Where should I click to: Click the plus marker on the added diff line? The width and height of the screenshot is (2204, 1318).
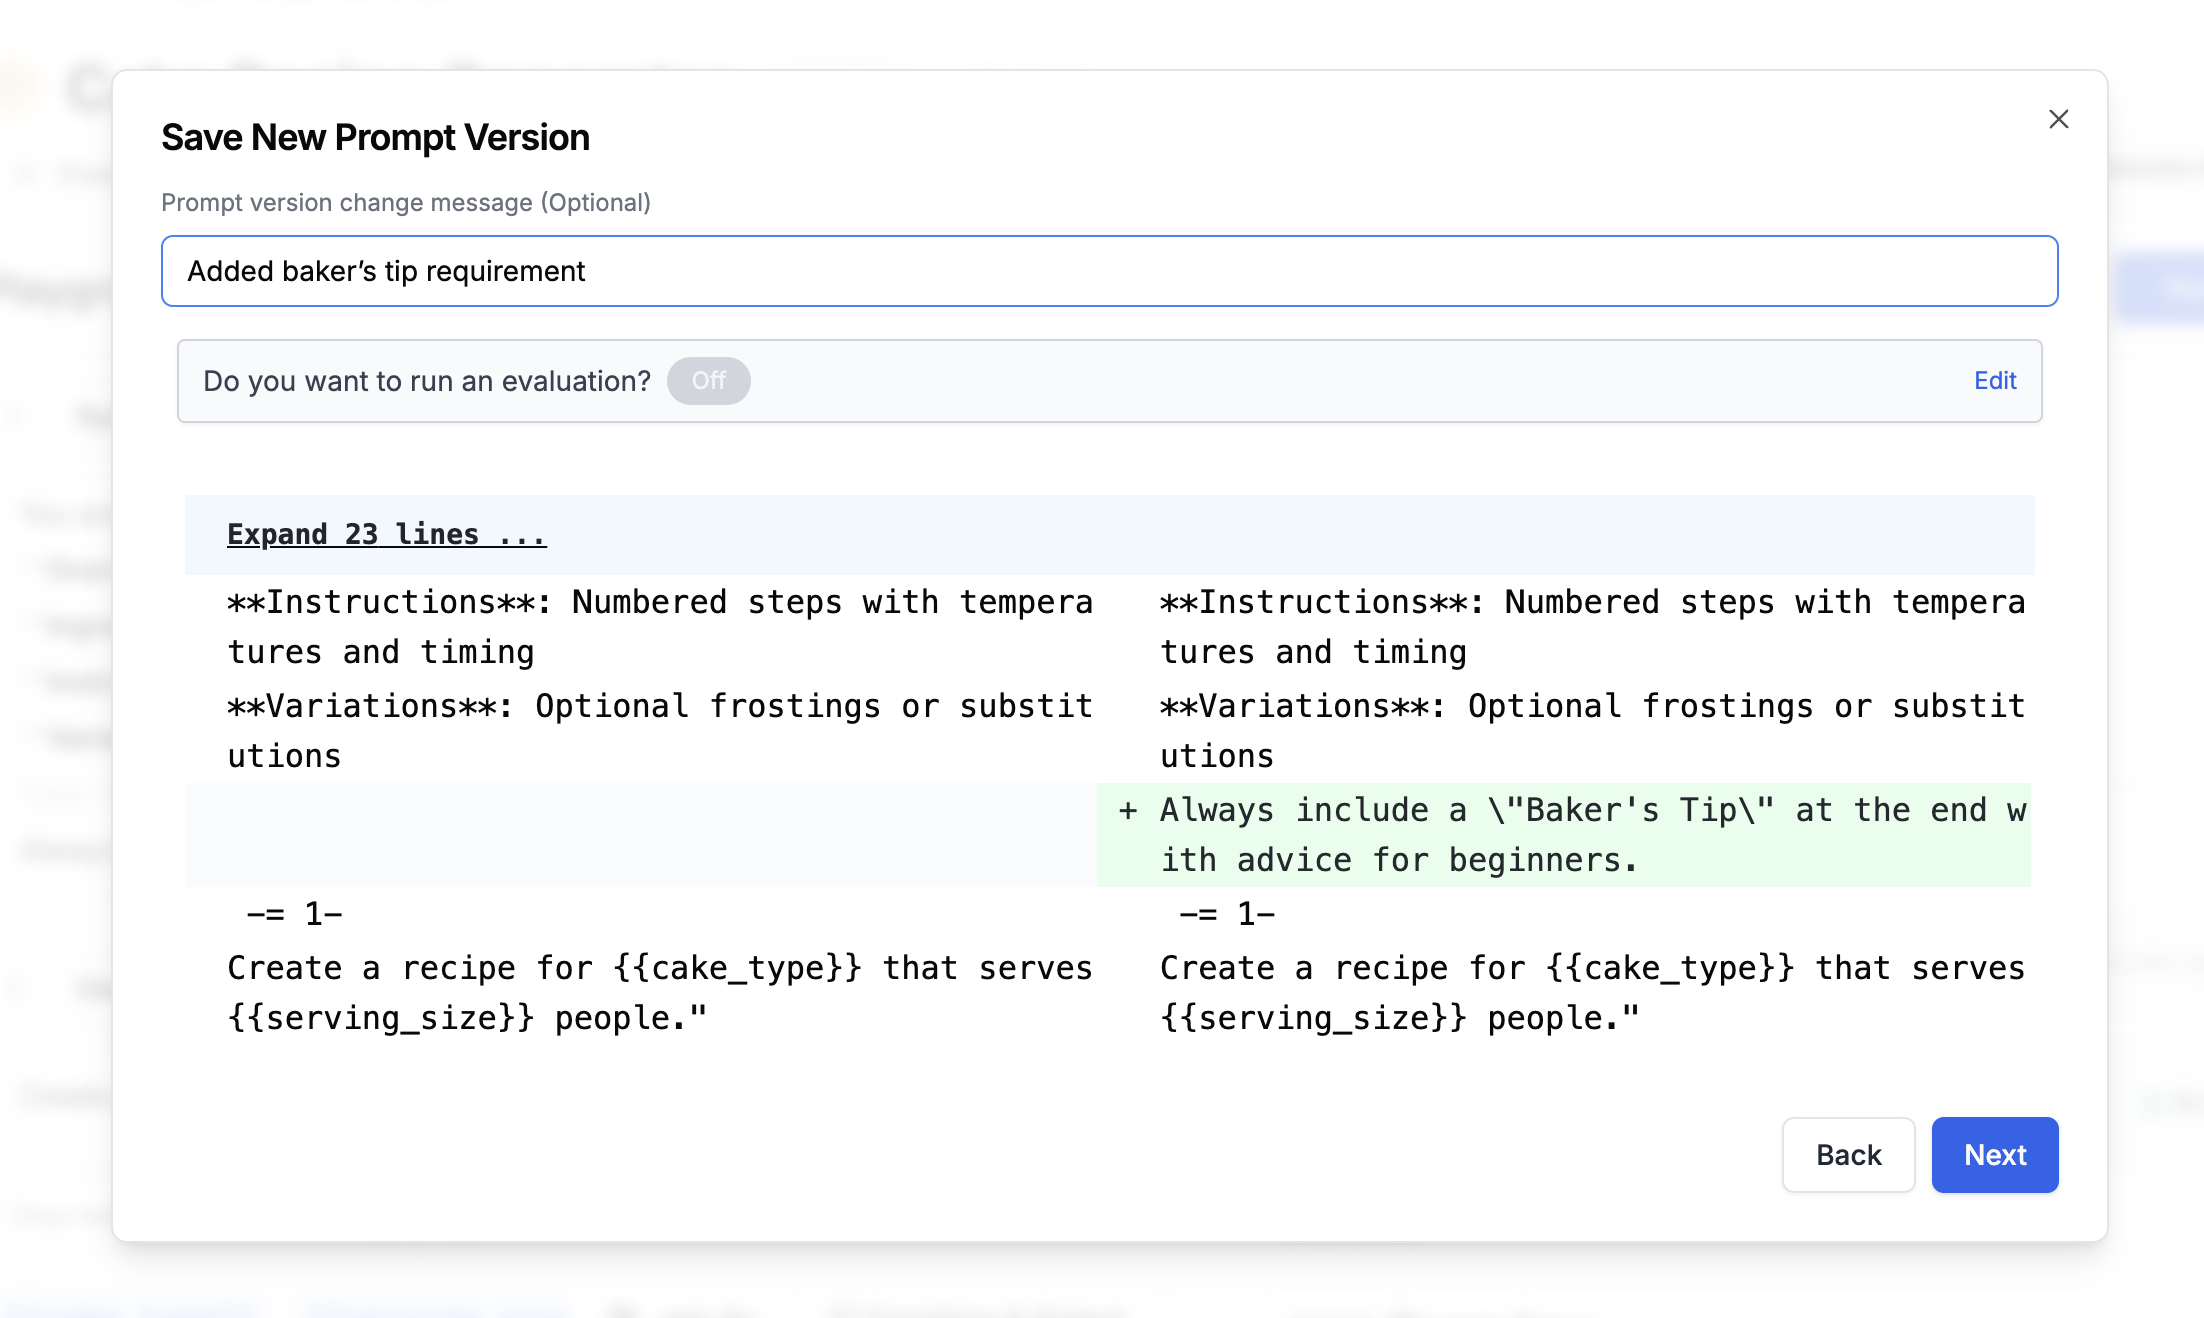click(x=1128, y=810)
